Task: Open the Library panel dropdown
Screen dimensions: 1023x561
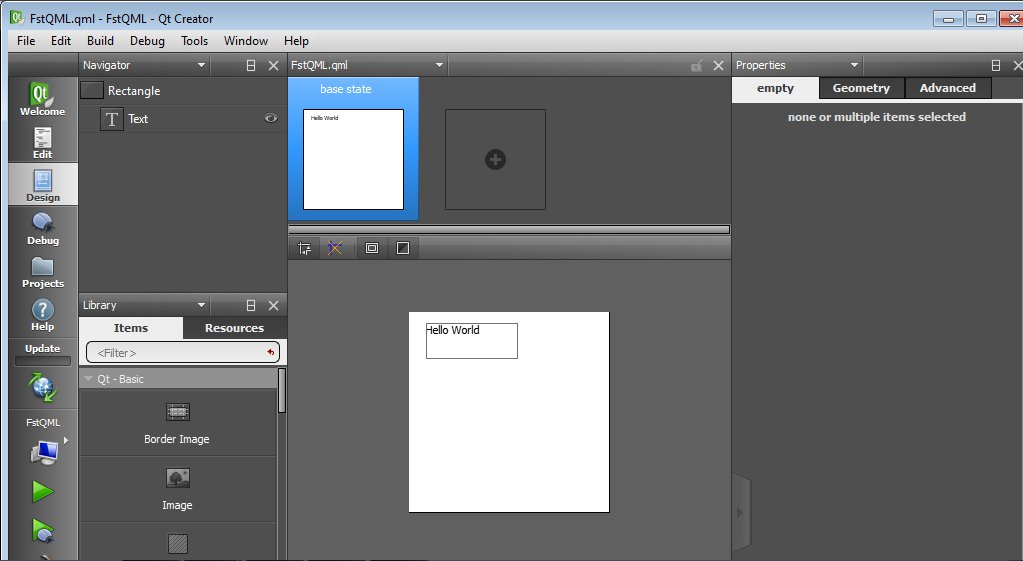Action: coord(201,305)
